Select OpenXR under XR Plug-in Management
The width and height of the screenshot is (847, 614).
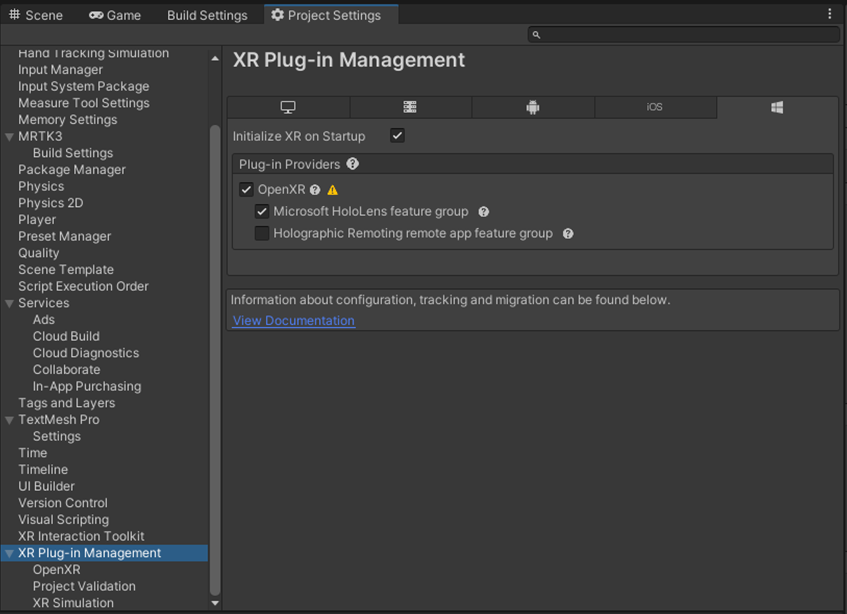[57, 570]
